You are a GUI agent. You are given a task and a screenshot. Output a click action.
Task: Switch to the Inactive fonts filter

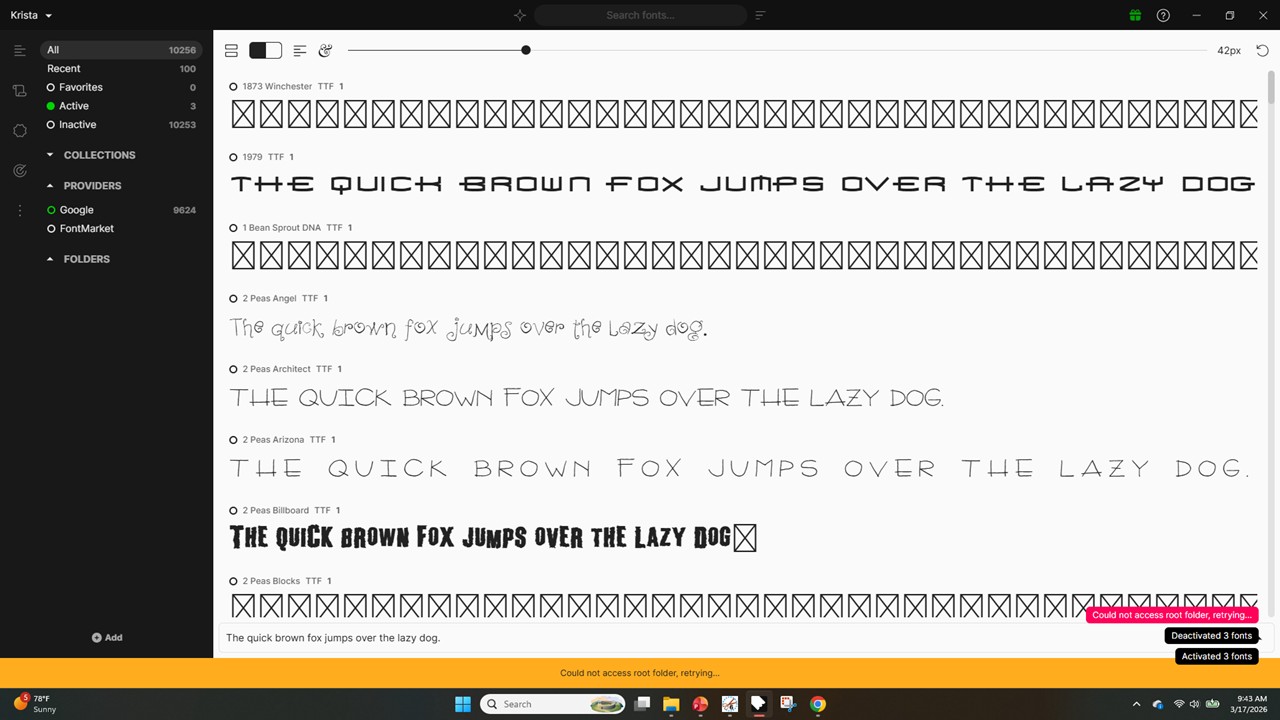point(77,124)
